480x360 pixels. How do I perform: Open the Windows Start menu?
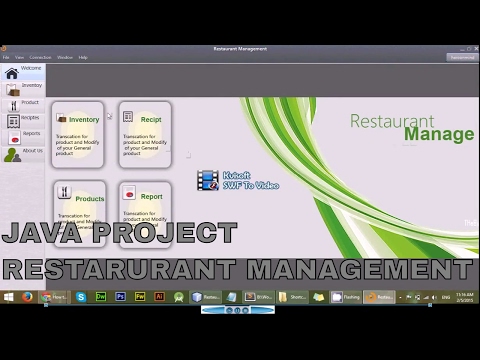[x=8, y=297]
